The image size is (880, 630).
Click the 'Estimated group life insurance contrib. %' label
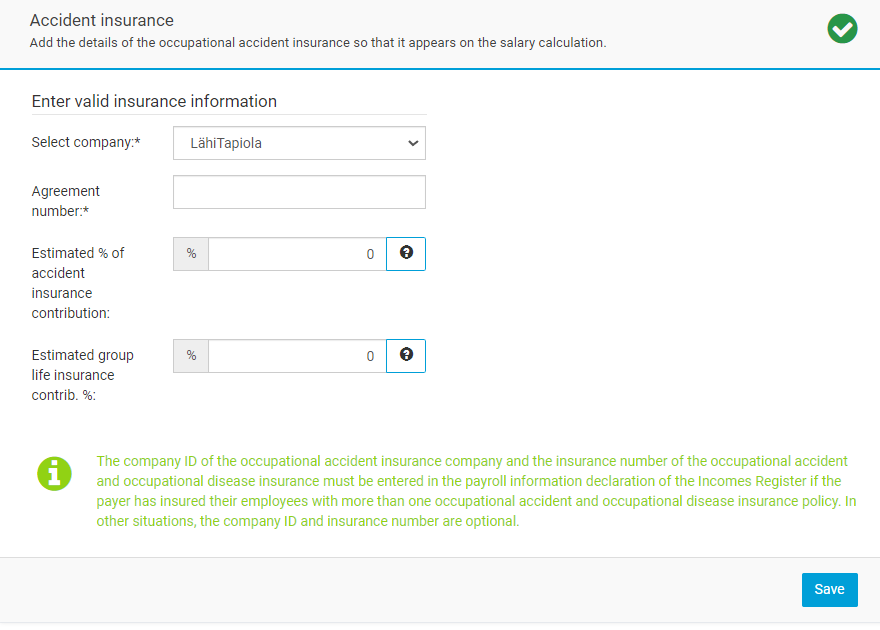pos(82,375)
